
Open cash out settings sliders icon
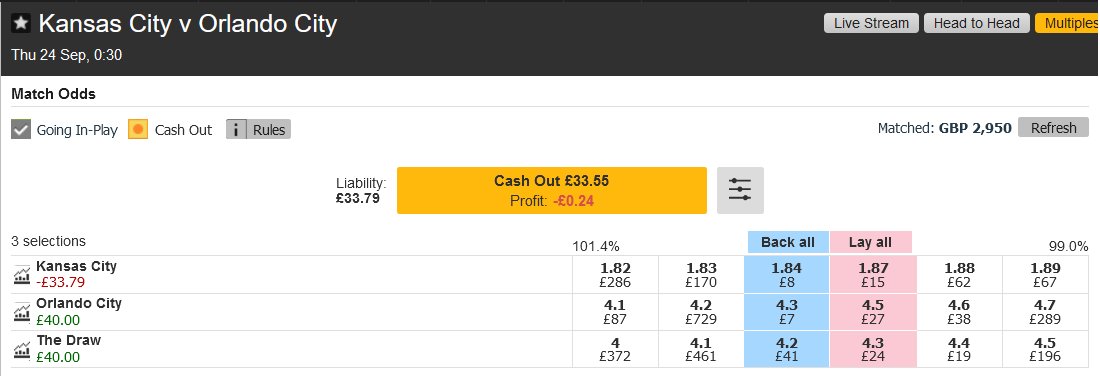pyautogui.click(x=740, y=190)
